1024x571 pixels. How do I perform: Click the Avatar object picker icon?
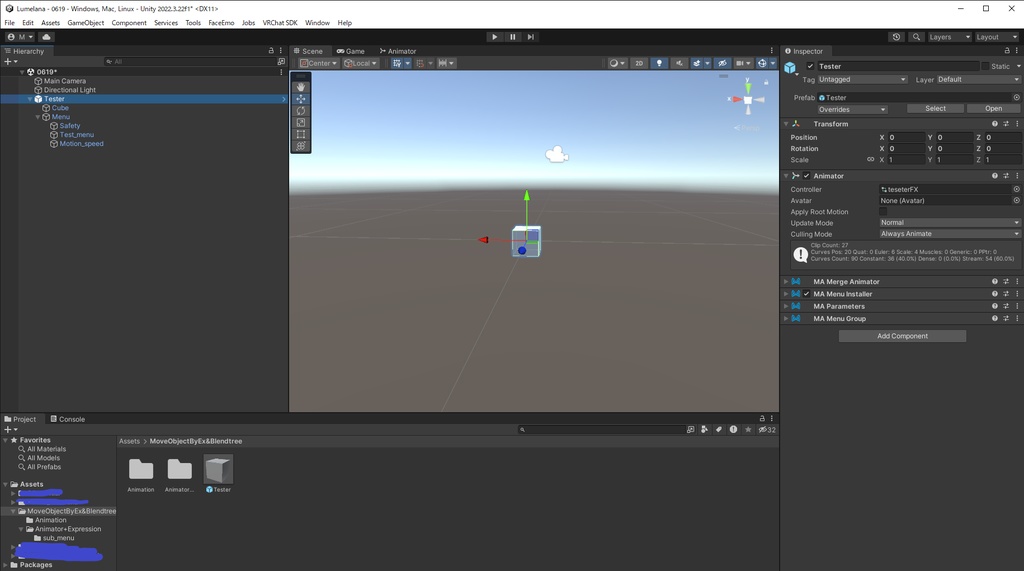pyautogui.click(x=1016, y=201)
